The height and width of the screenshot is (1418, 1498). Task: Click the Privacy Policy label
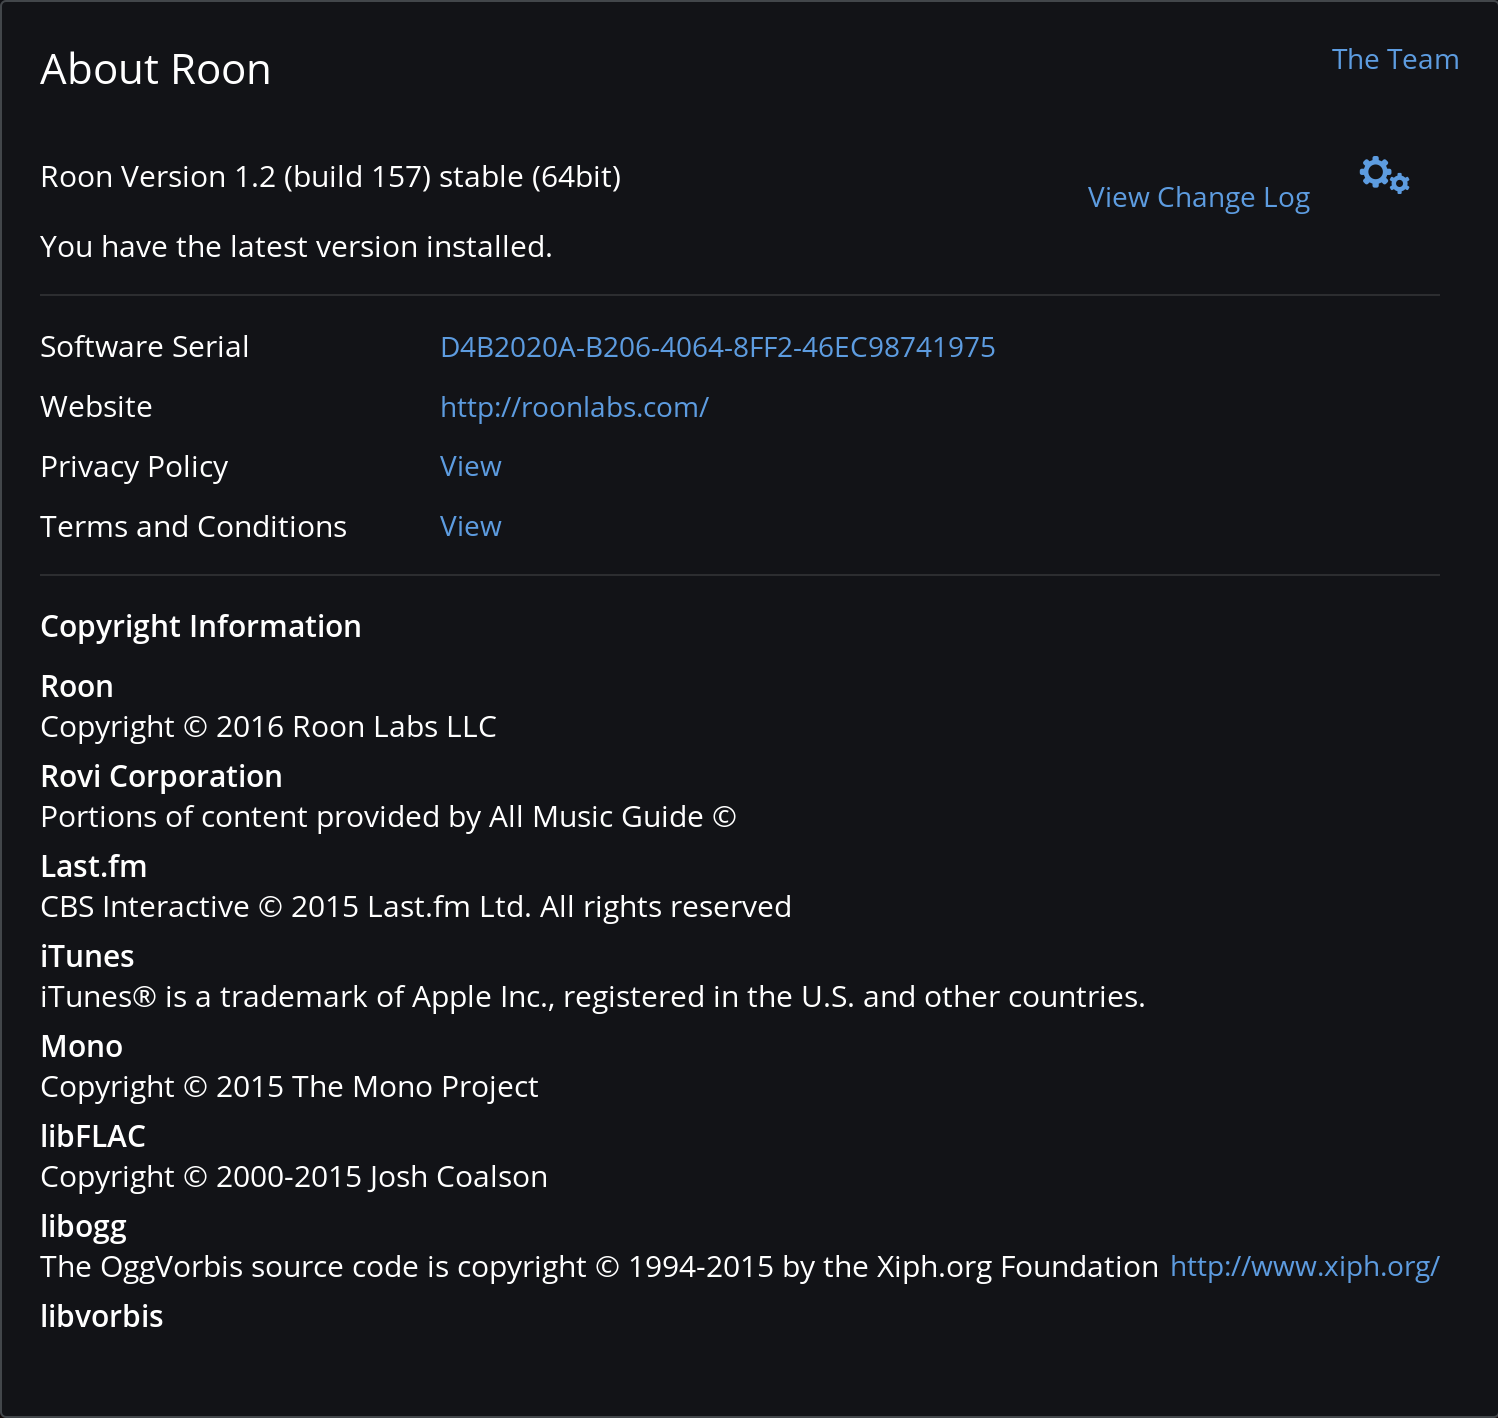click(x=134, y=467)
